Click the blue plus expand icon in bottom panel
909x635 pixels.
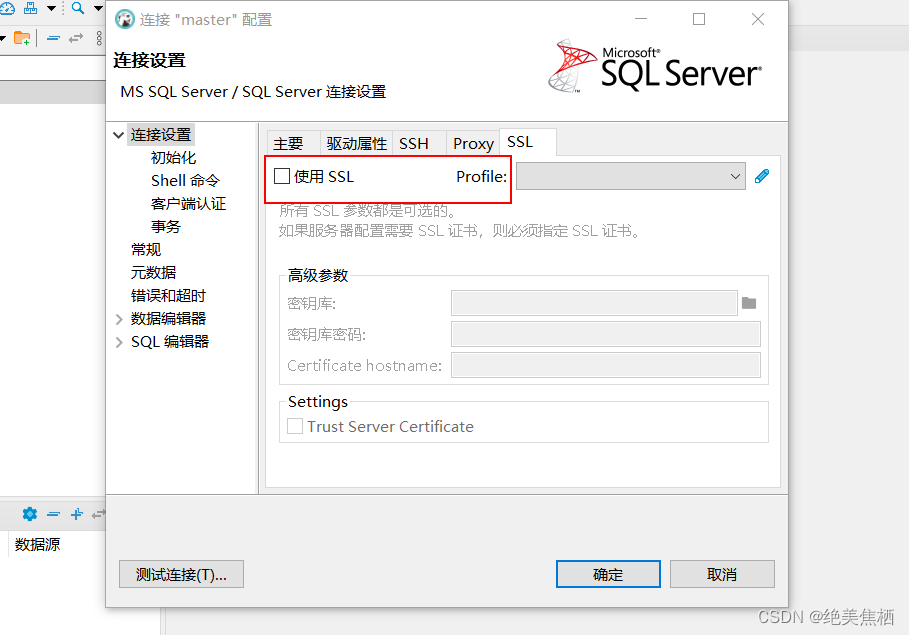click(x=76, y=514)
